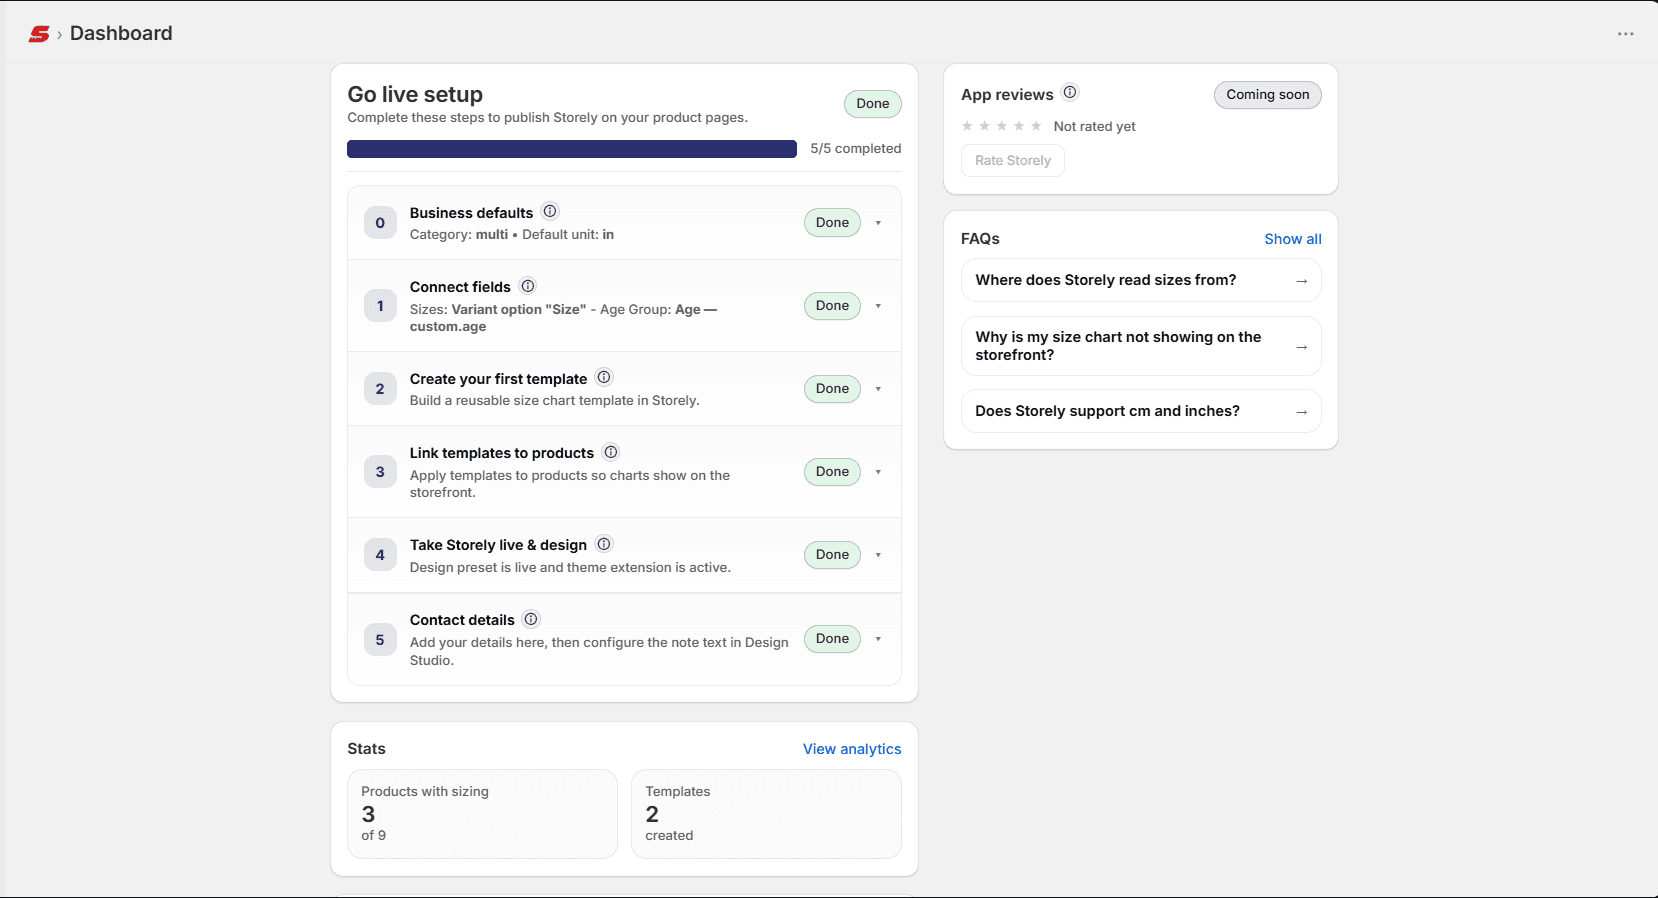Open the Show all FAQs link

(1293, 239)
